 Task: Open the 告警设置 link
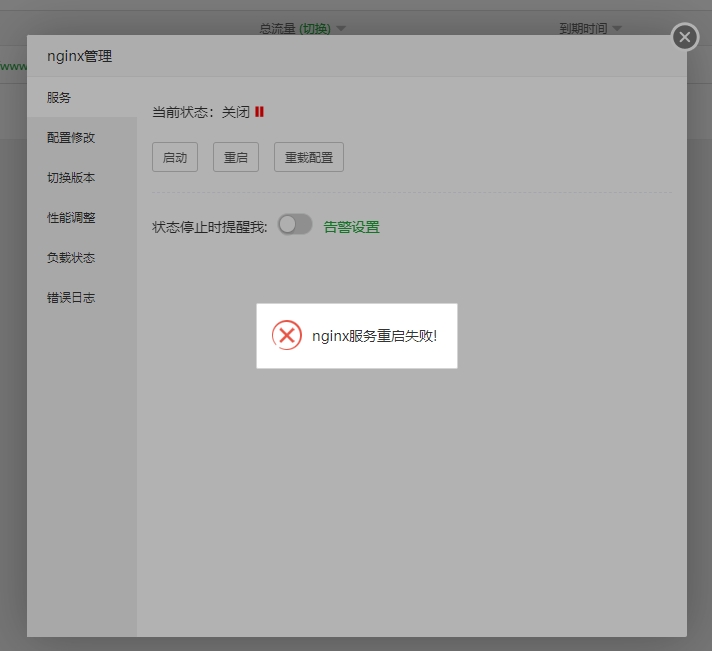pos(351,227)
